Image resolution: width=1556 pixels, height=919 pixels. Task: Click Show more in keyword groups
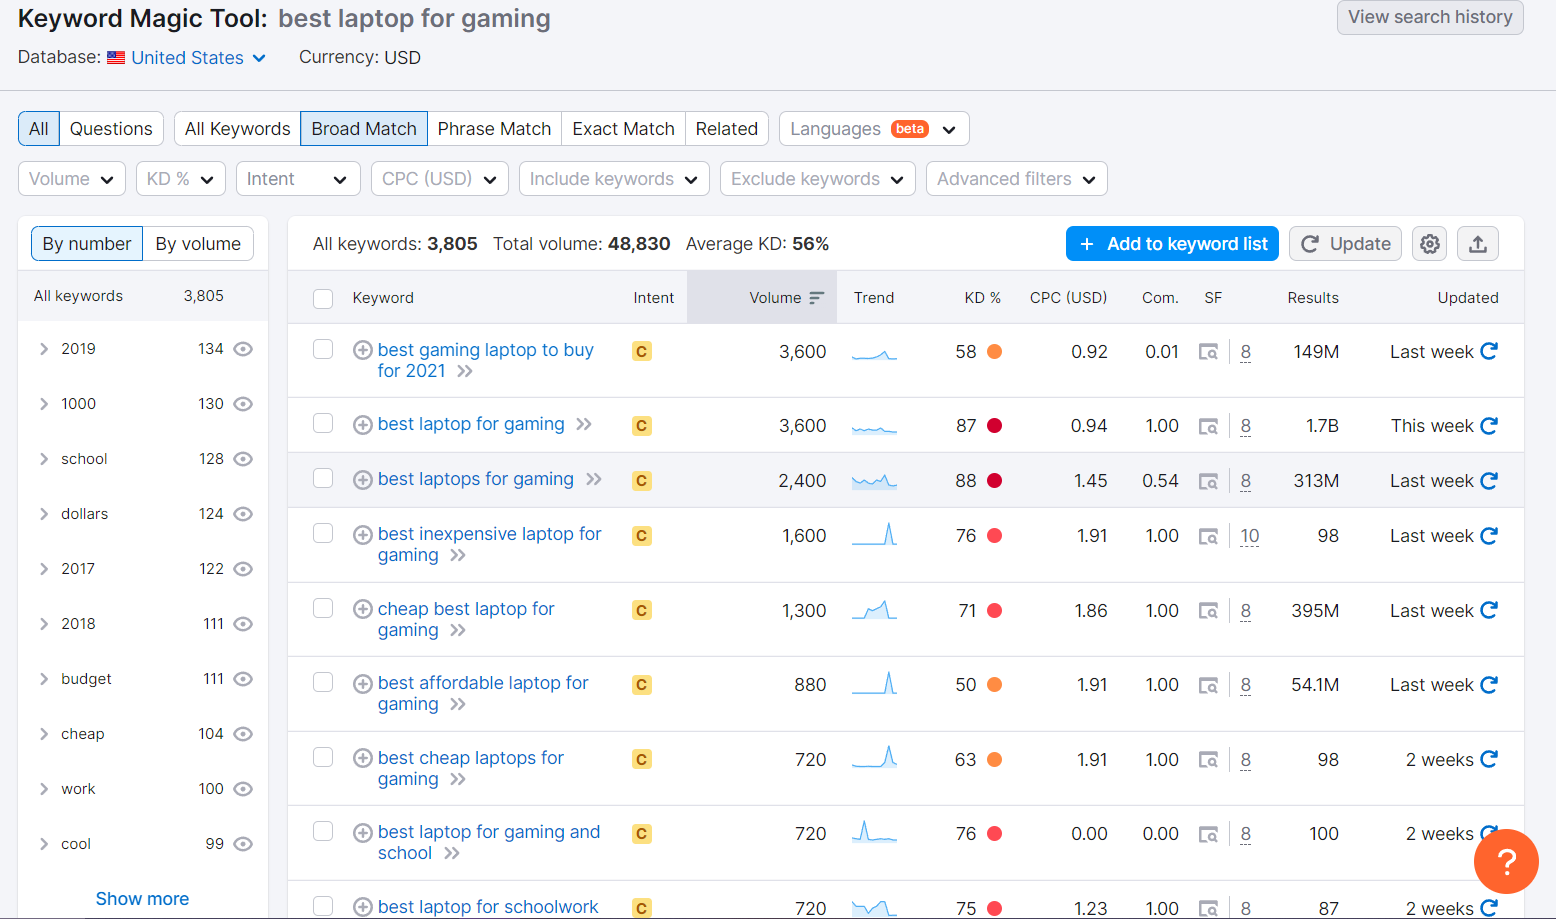pyautogui.click(x=142, y=899)
